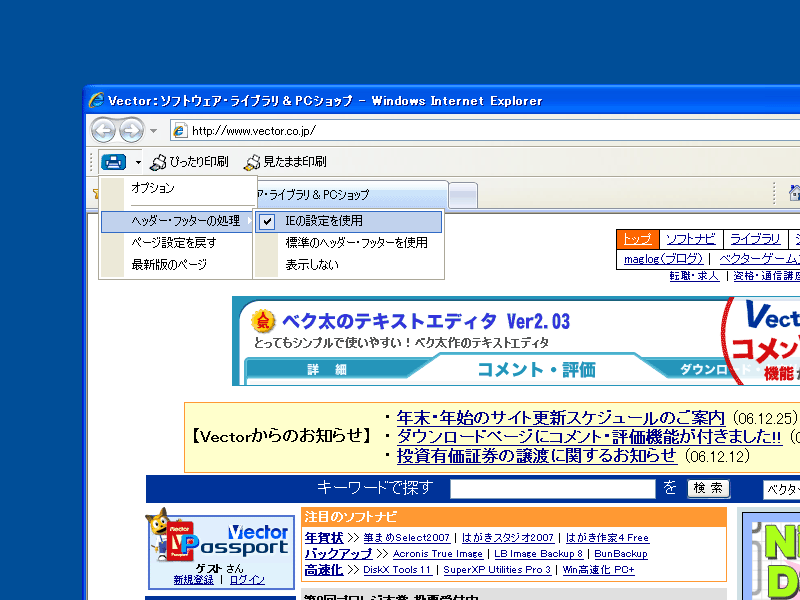Open the ソフトナビ navigation link

[x=691, y=239]
